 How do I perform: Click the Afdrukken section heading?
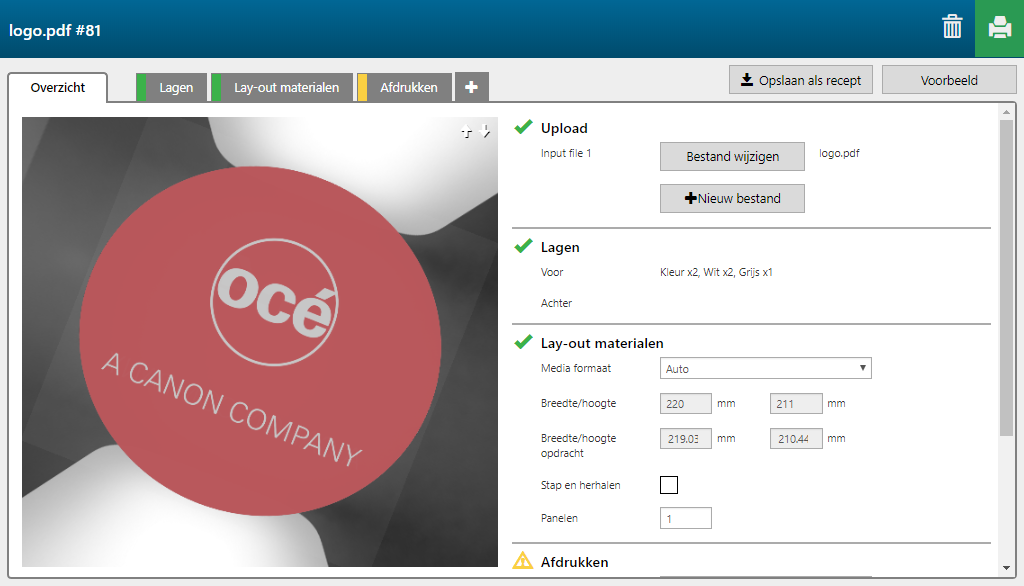(x=575, y=562)
